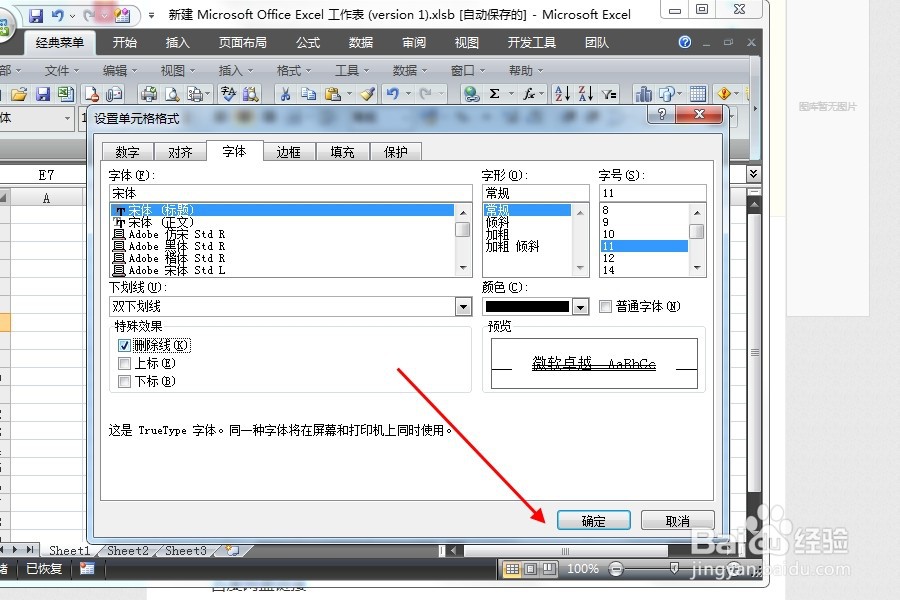This screenshot has width=900, height=600.
Task: Click the Paste clipboard icon
Action: [332, 94]
